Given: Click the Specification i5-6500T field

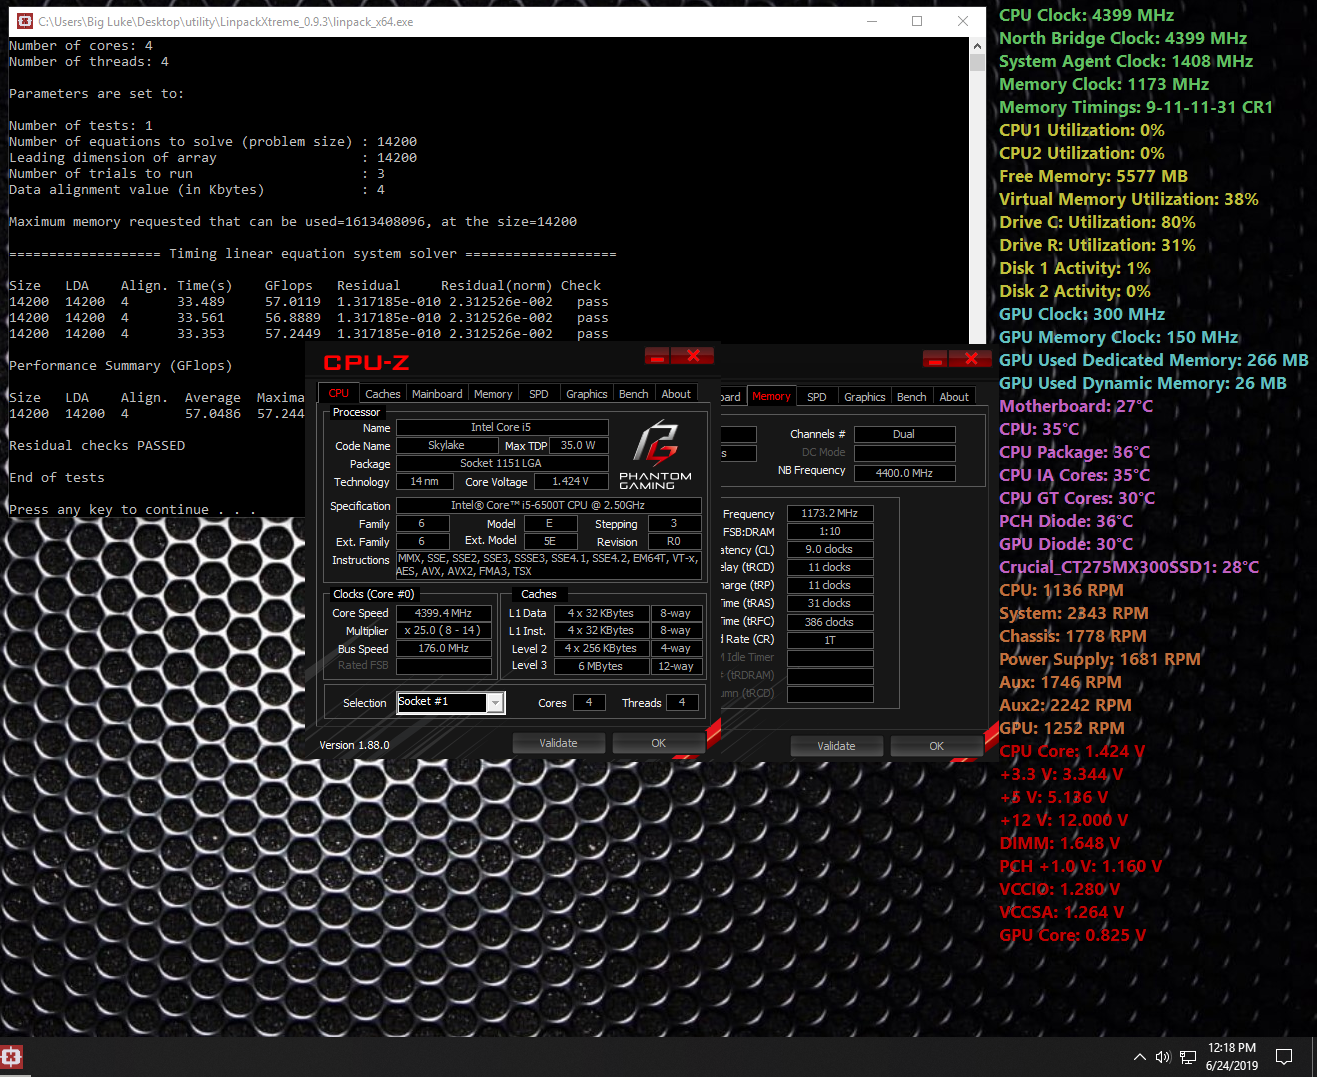Looking at the screenshot, I should 548,505.
